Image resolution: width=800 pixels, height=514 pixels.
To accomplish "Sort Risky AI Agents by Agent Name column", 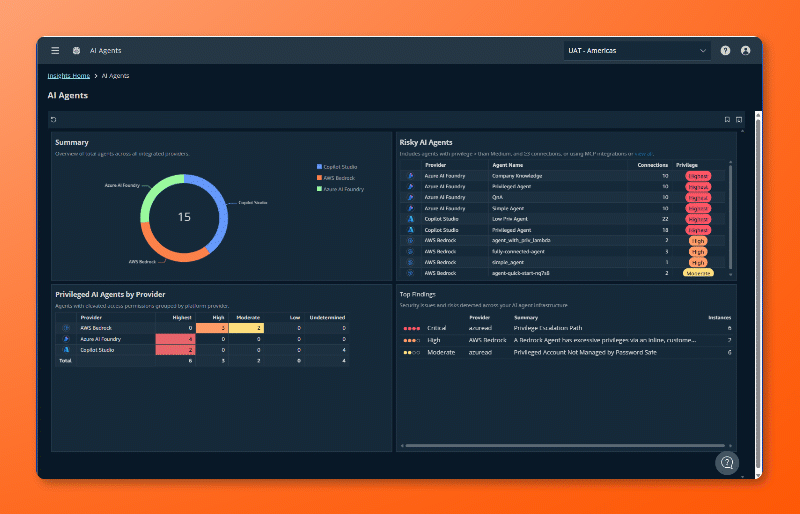I will [x=507, y=165].
